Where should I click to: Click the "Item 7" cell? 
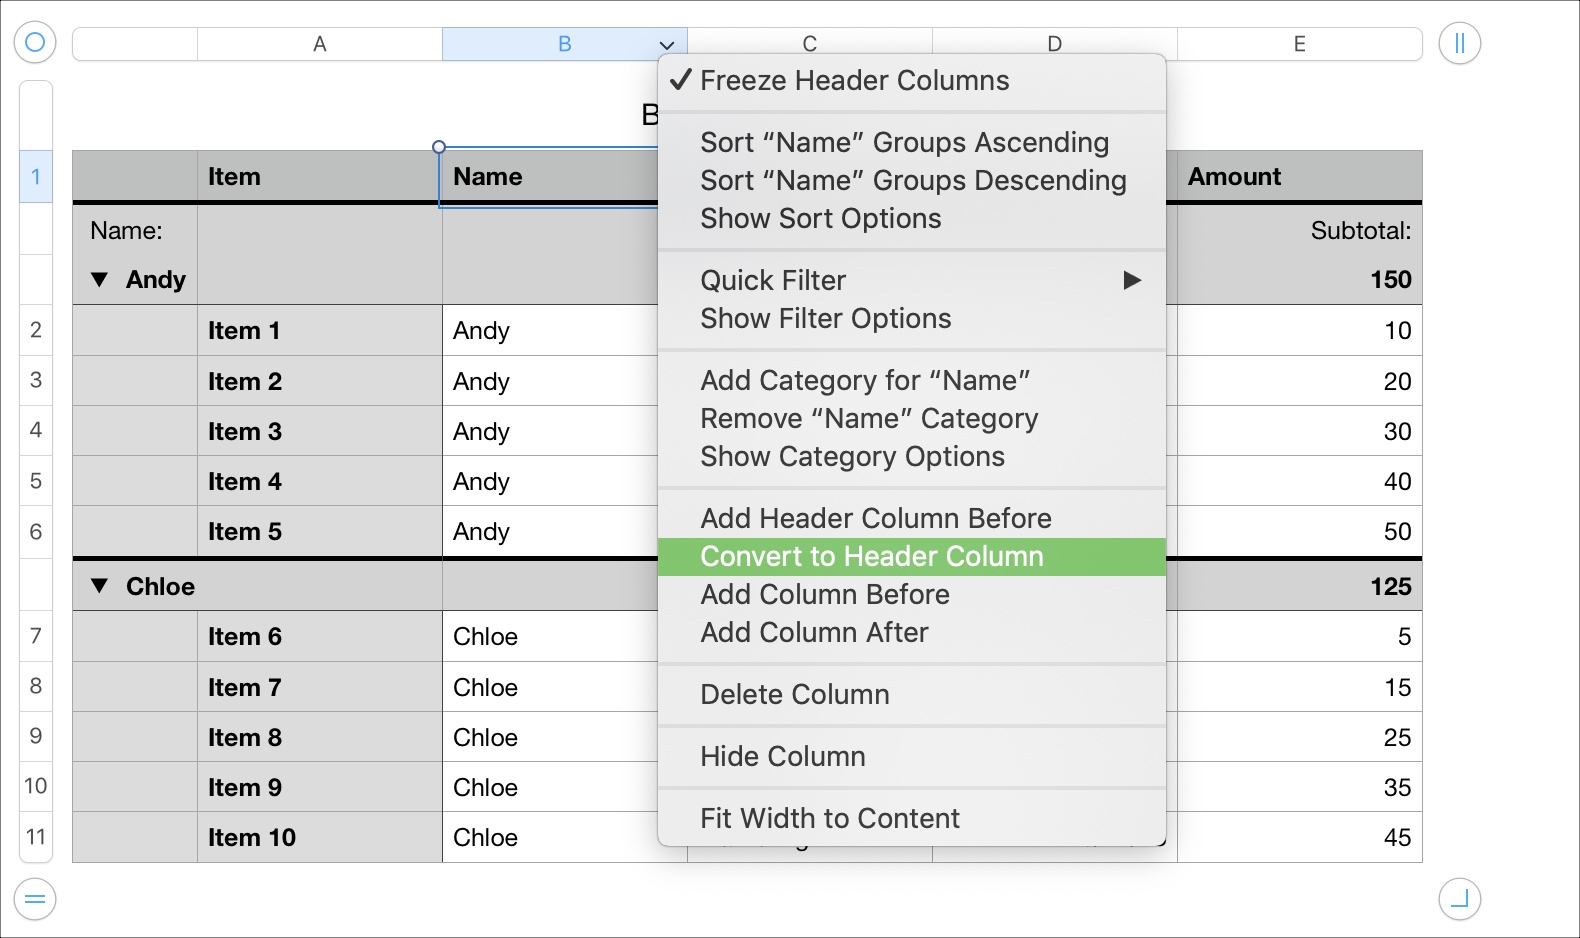click(320, 687)
